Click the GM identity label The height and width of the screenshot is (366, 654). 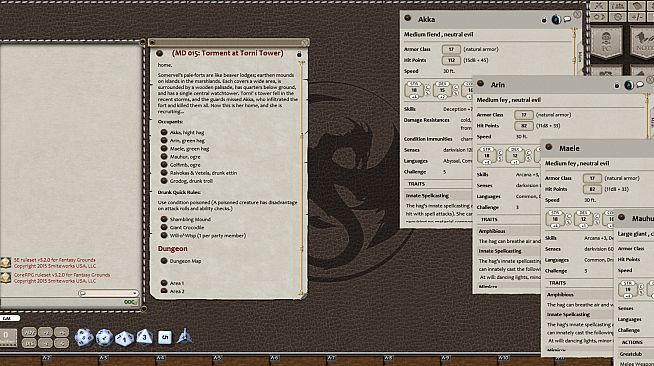[9, 318]
